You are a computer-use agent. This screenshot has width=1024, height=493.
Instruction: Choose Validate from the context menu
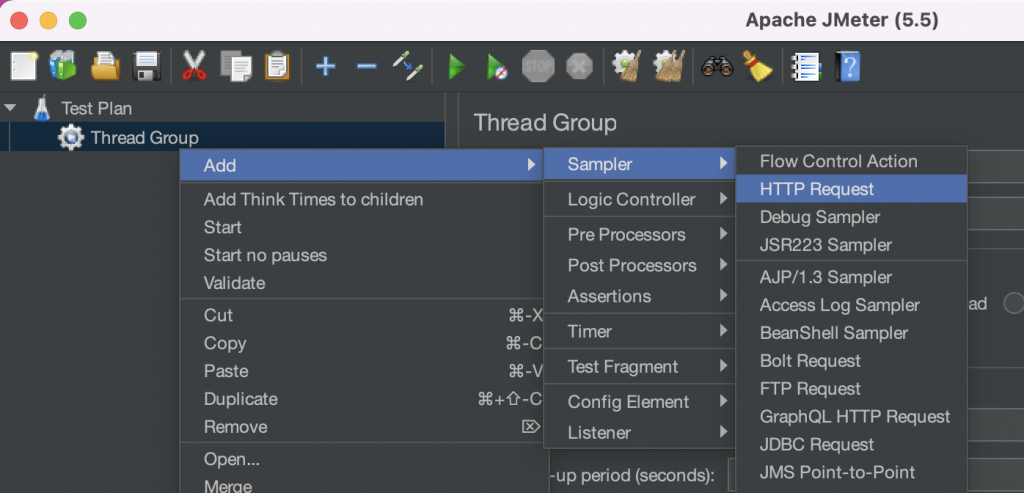click(x=234, y=283)
